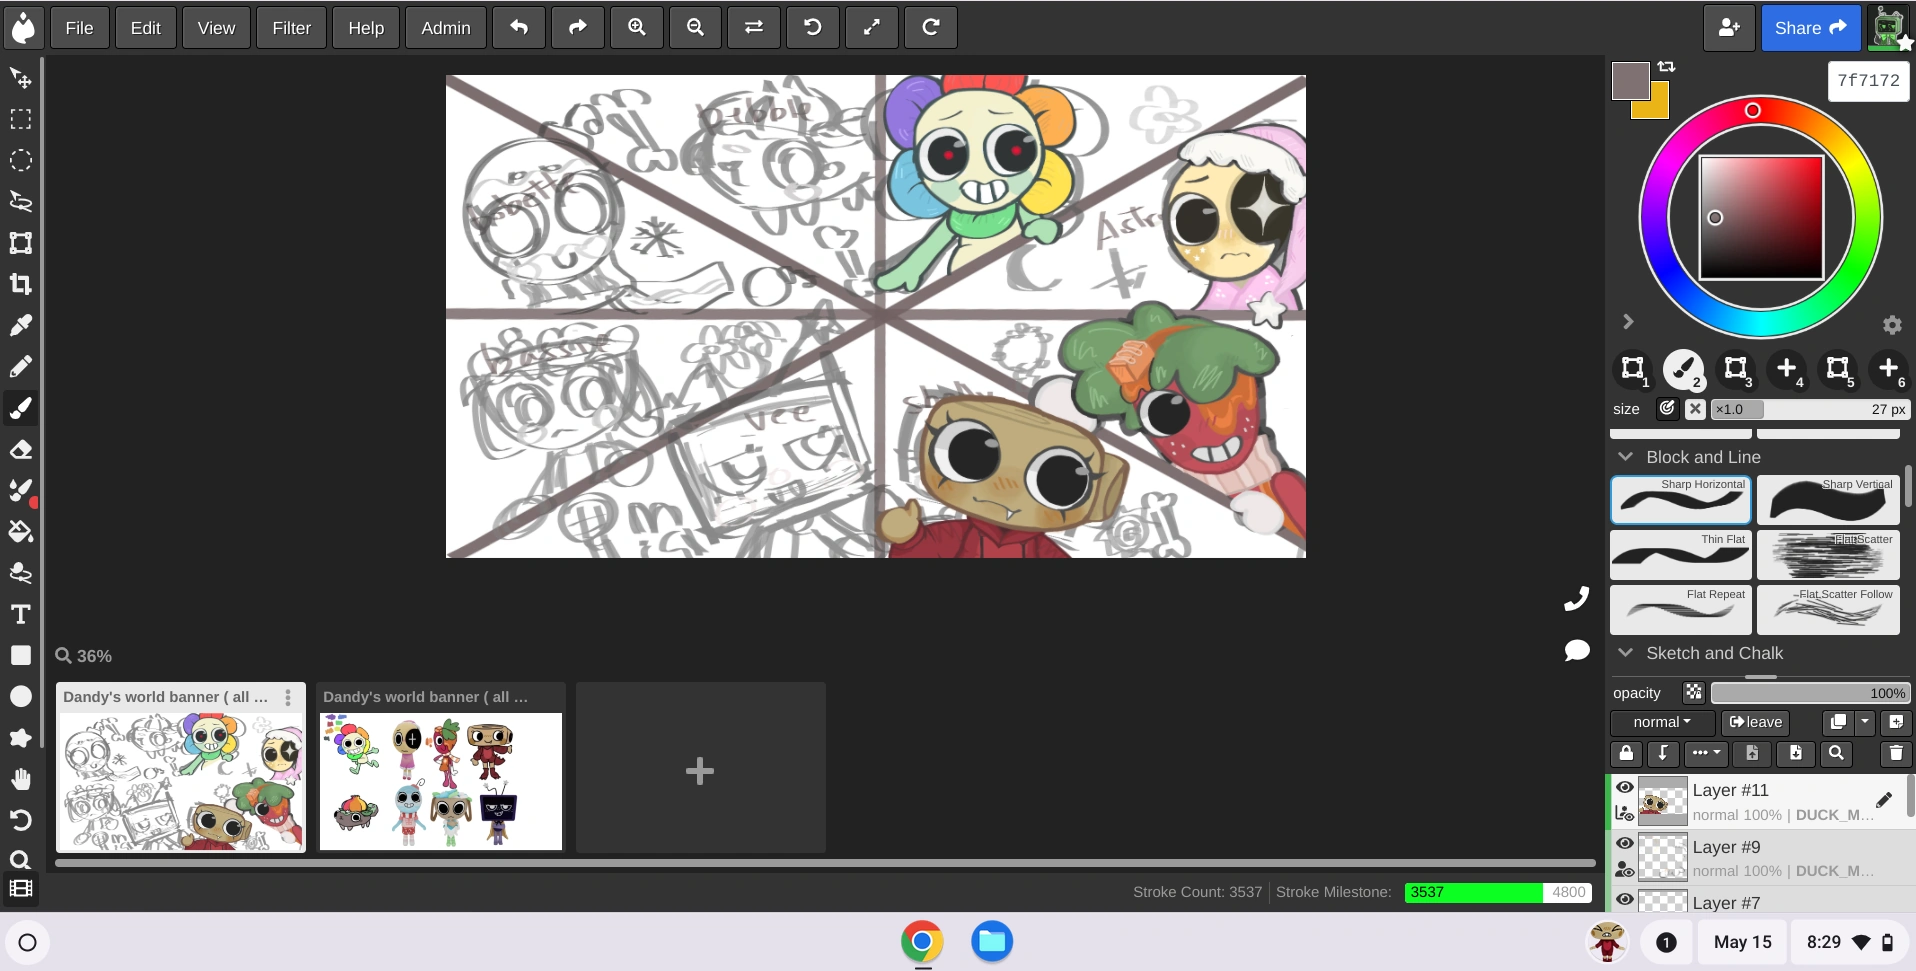This screenshot has width=1916, height=971.
Task: Open the layer search
Action: [1837, 753]
